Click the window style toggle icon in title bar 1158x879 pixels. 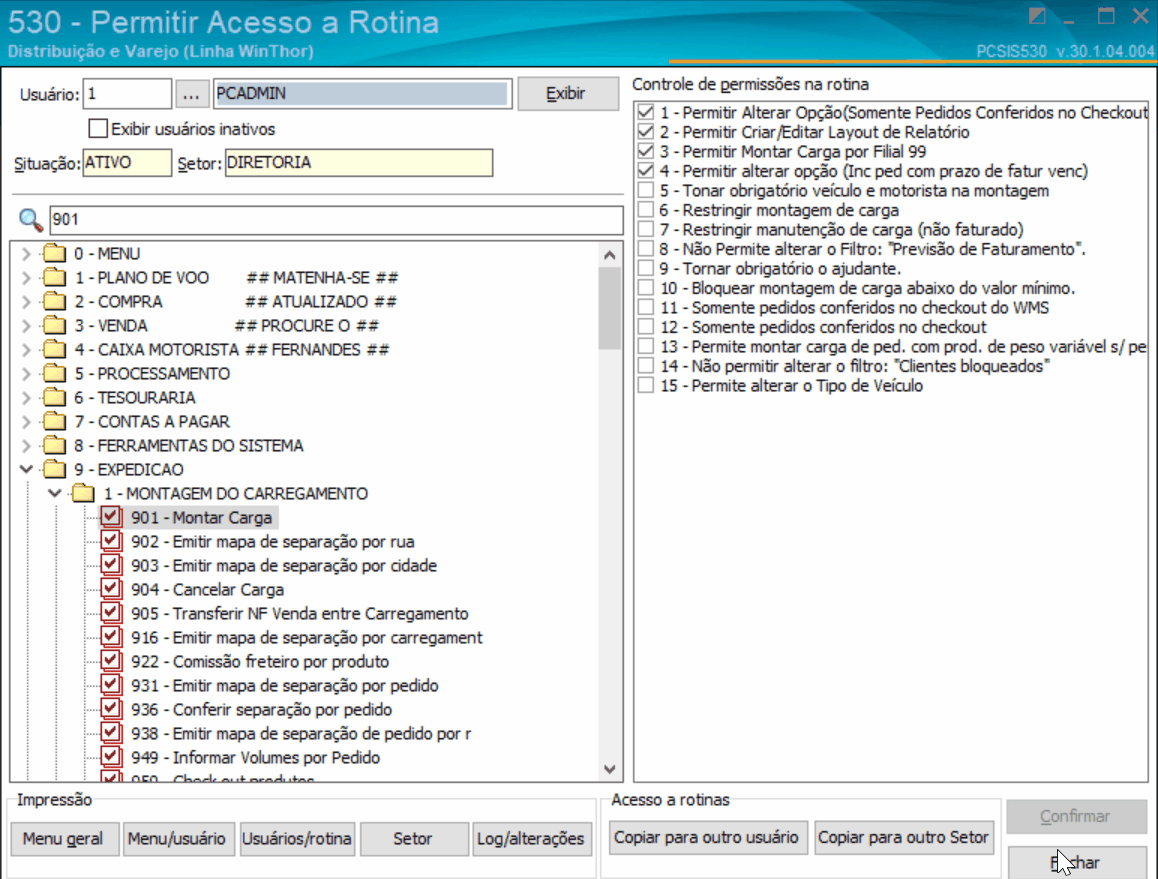[1037, 16]
